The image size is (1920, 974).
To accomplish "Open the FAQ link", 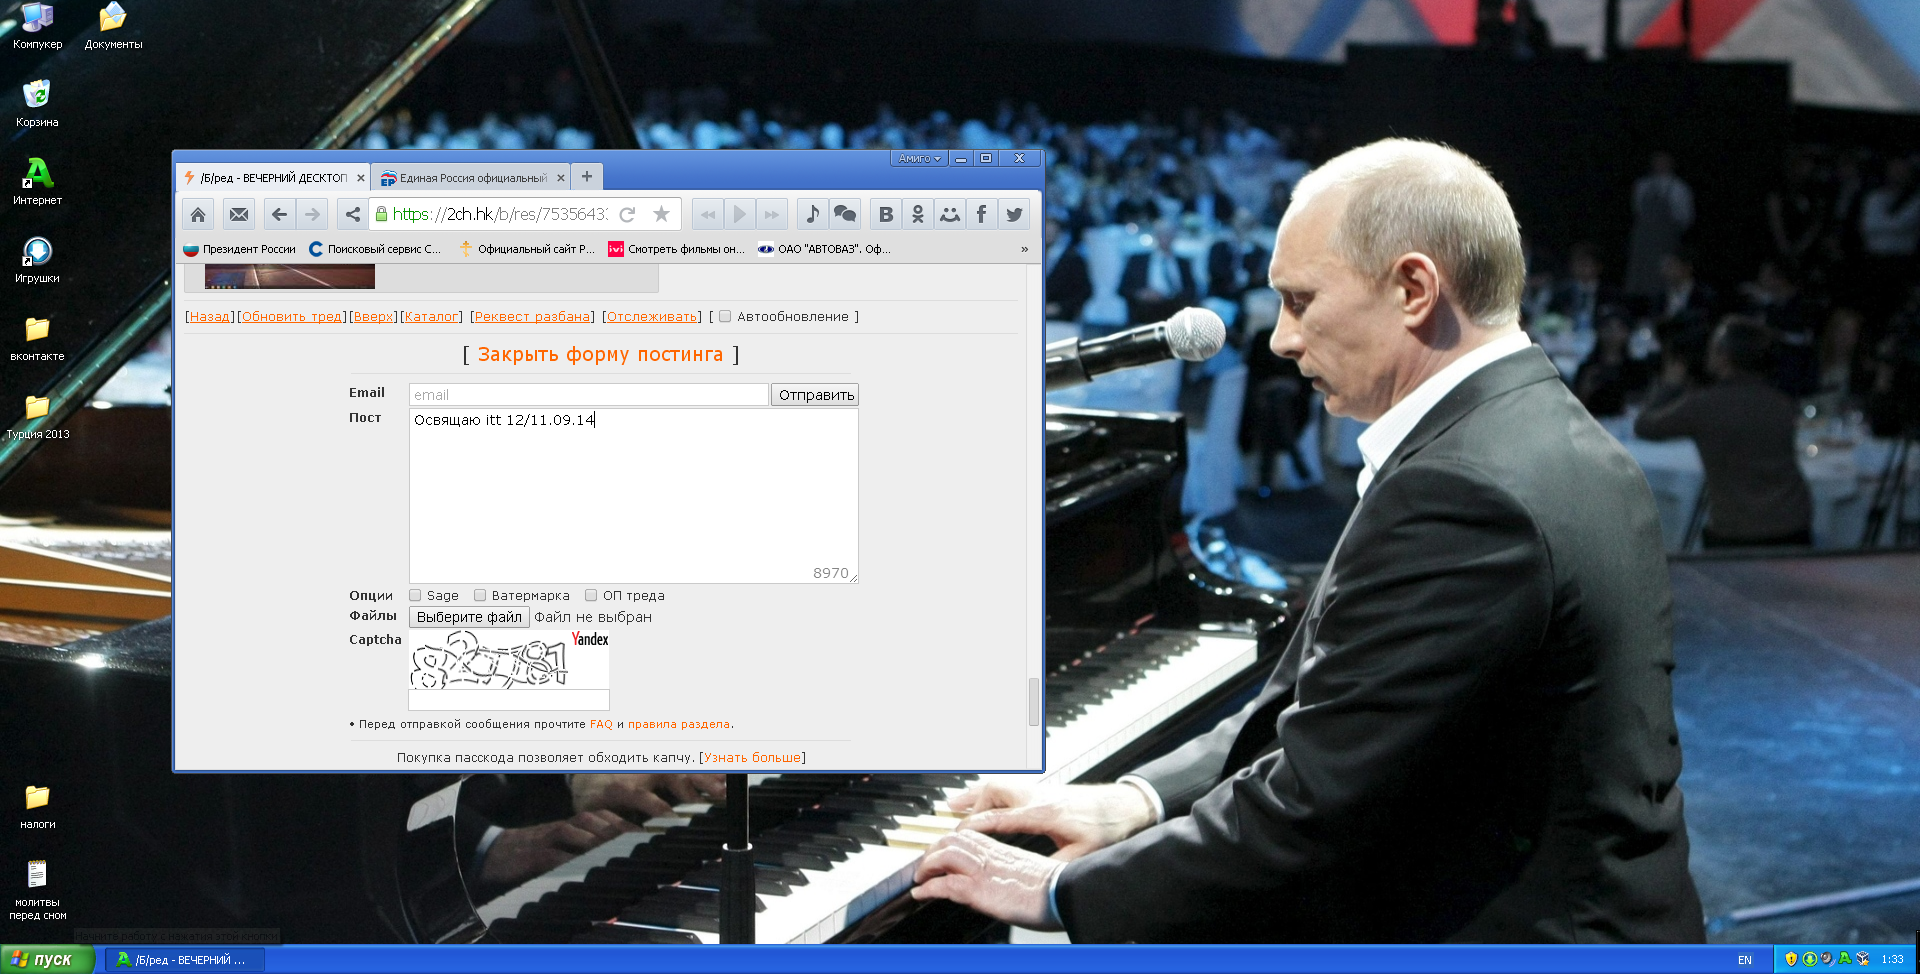I will (601, 724).
